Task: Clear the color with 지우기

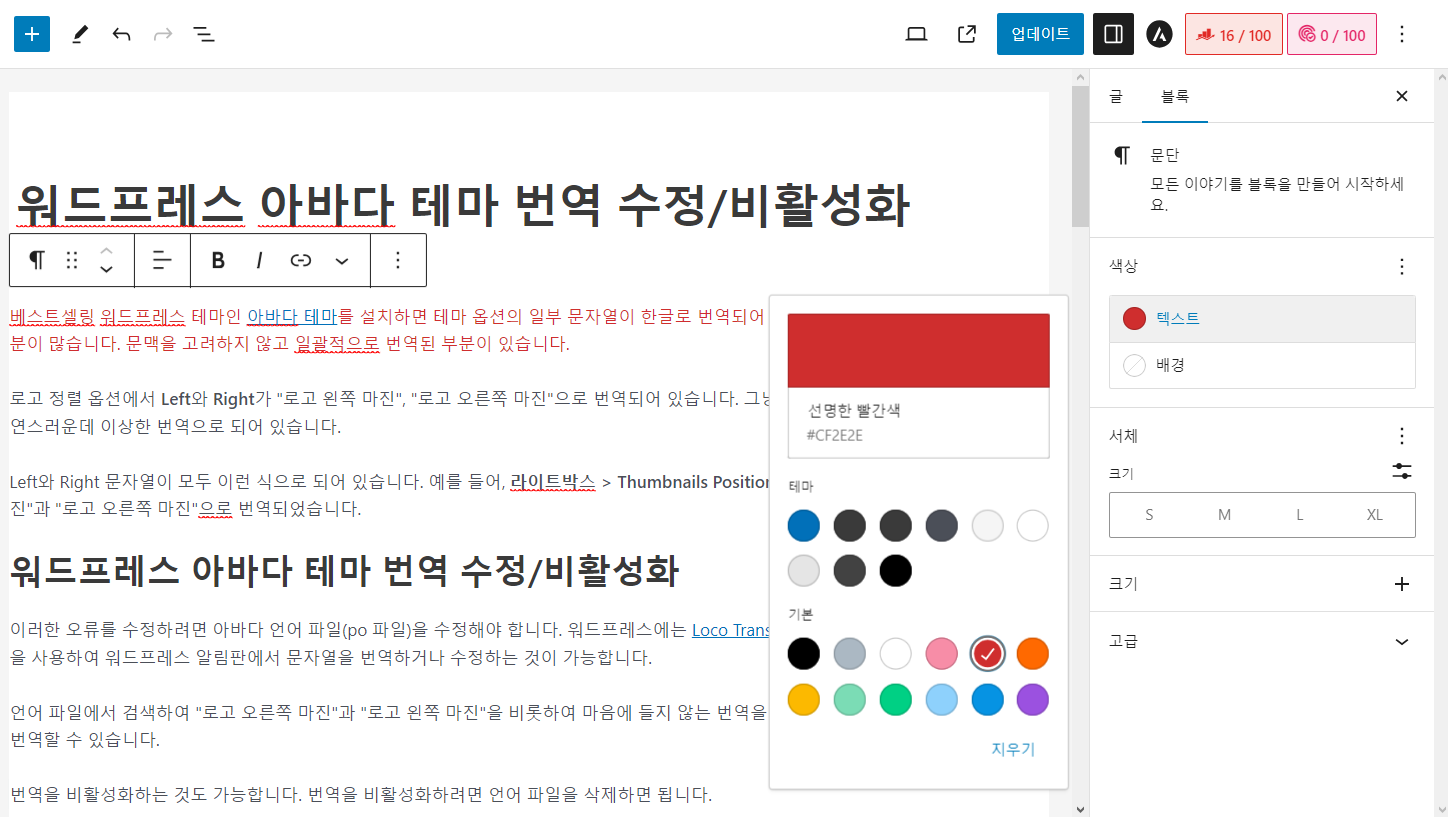Action: tap(1013, 749)
